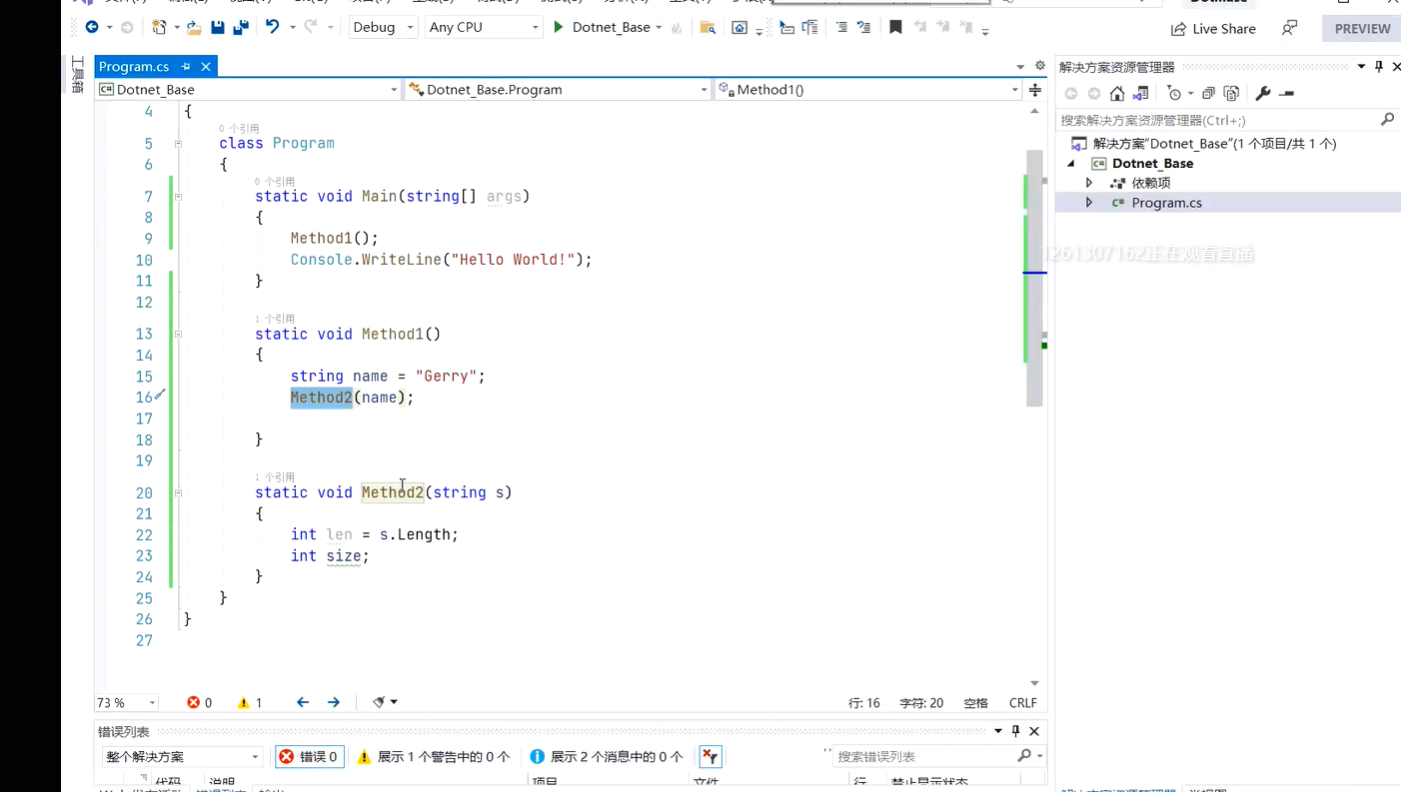Image resolution: width=1401 pixels, height=792 pixels.
Task: Toggle the warnings filter in the Error List
Action: coord(432,756)
